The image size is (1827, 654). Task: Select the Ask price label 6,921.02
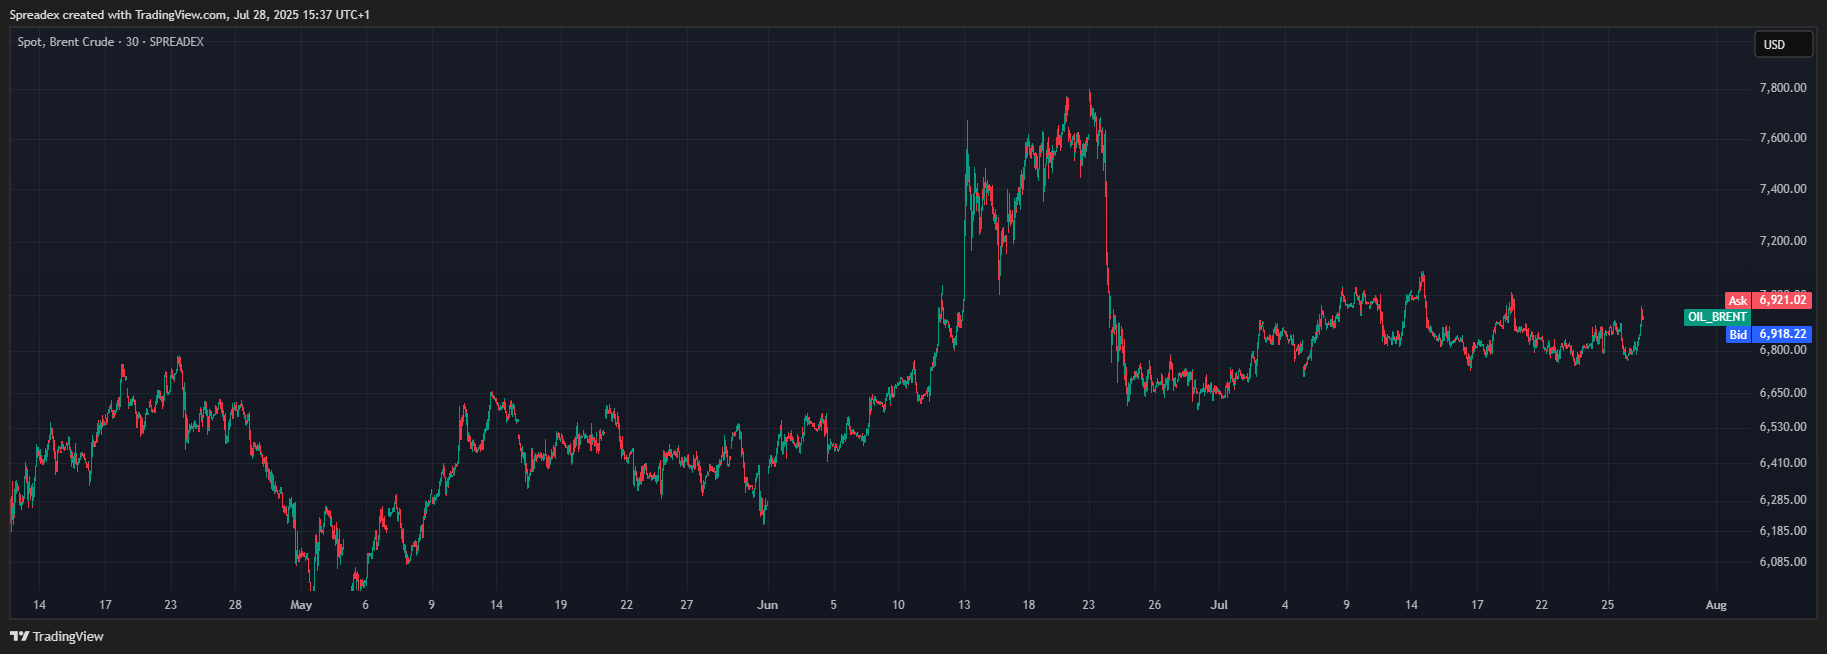click(x=1768, y=300)
